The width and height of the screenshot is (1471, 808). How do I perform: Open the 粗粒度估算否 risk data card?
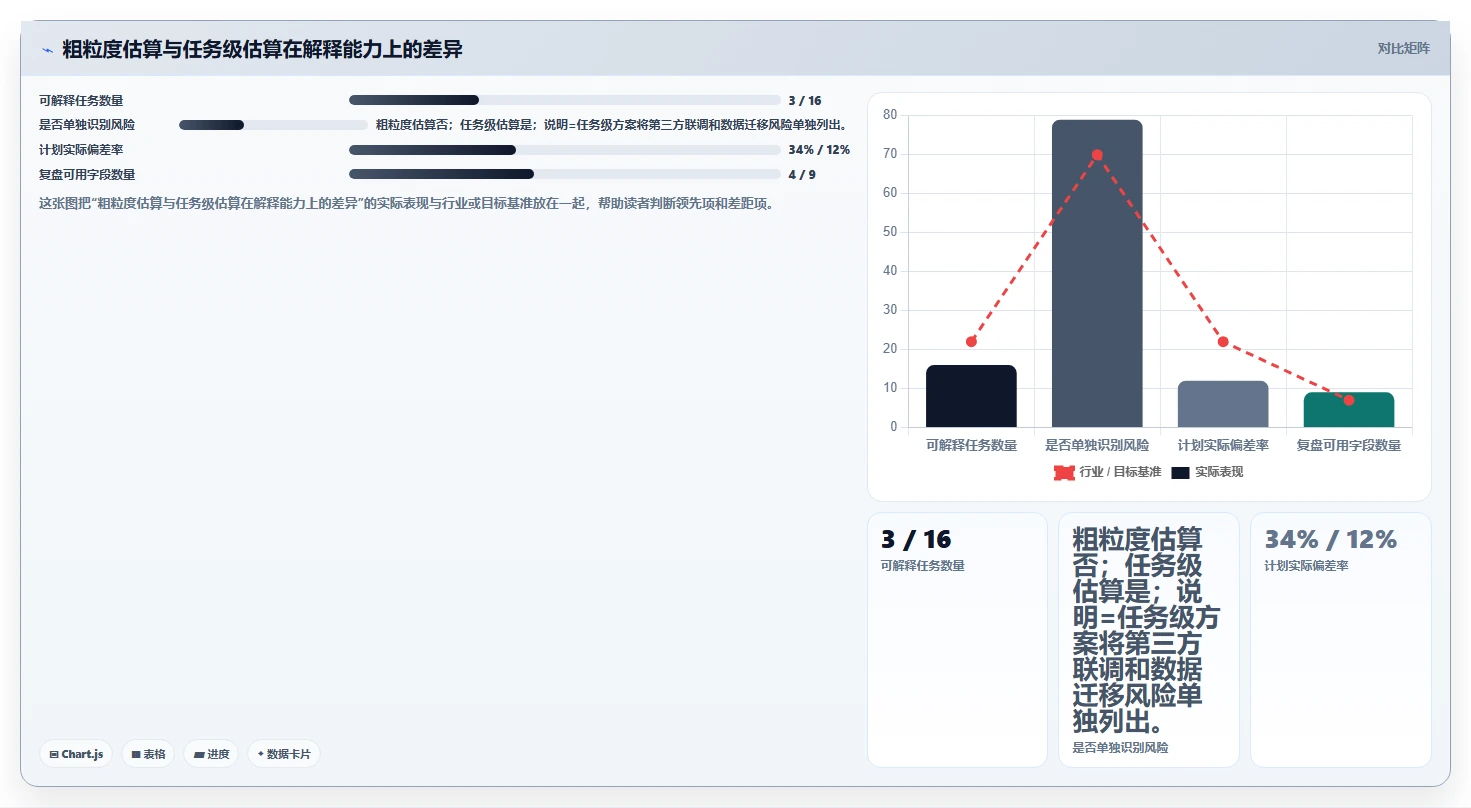pos(1149,640)
